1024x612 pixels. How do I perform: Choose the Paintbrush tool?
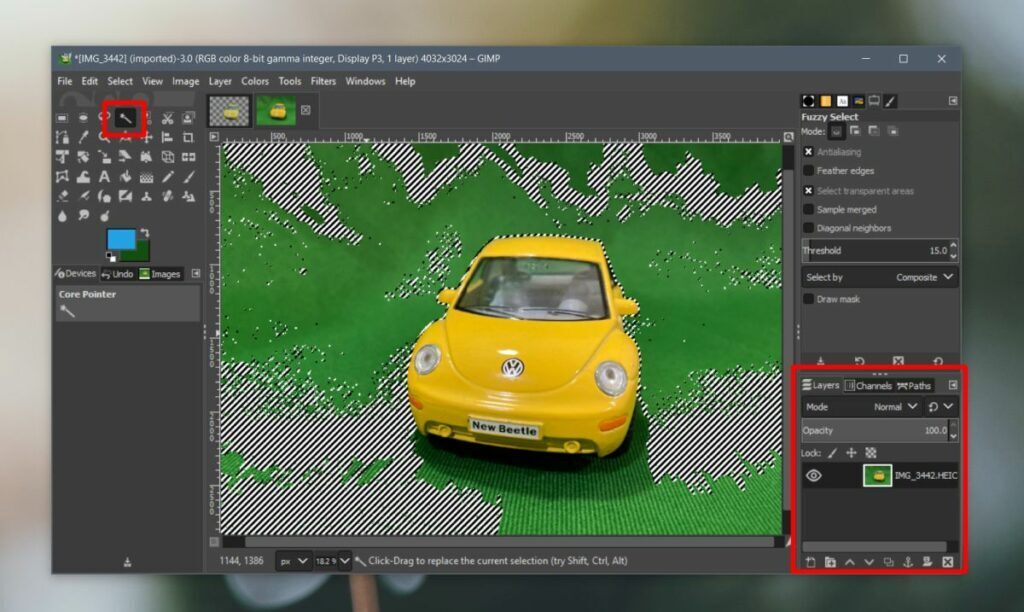coord(189,176)
